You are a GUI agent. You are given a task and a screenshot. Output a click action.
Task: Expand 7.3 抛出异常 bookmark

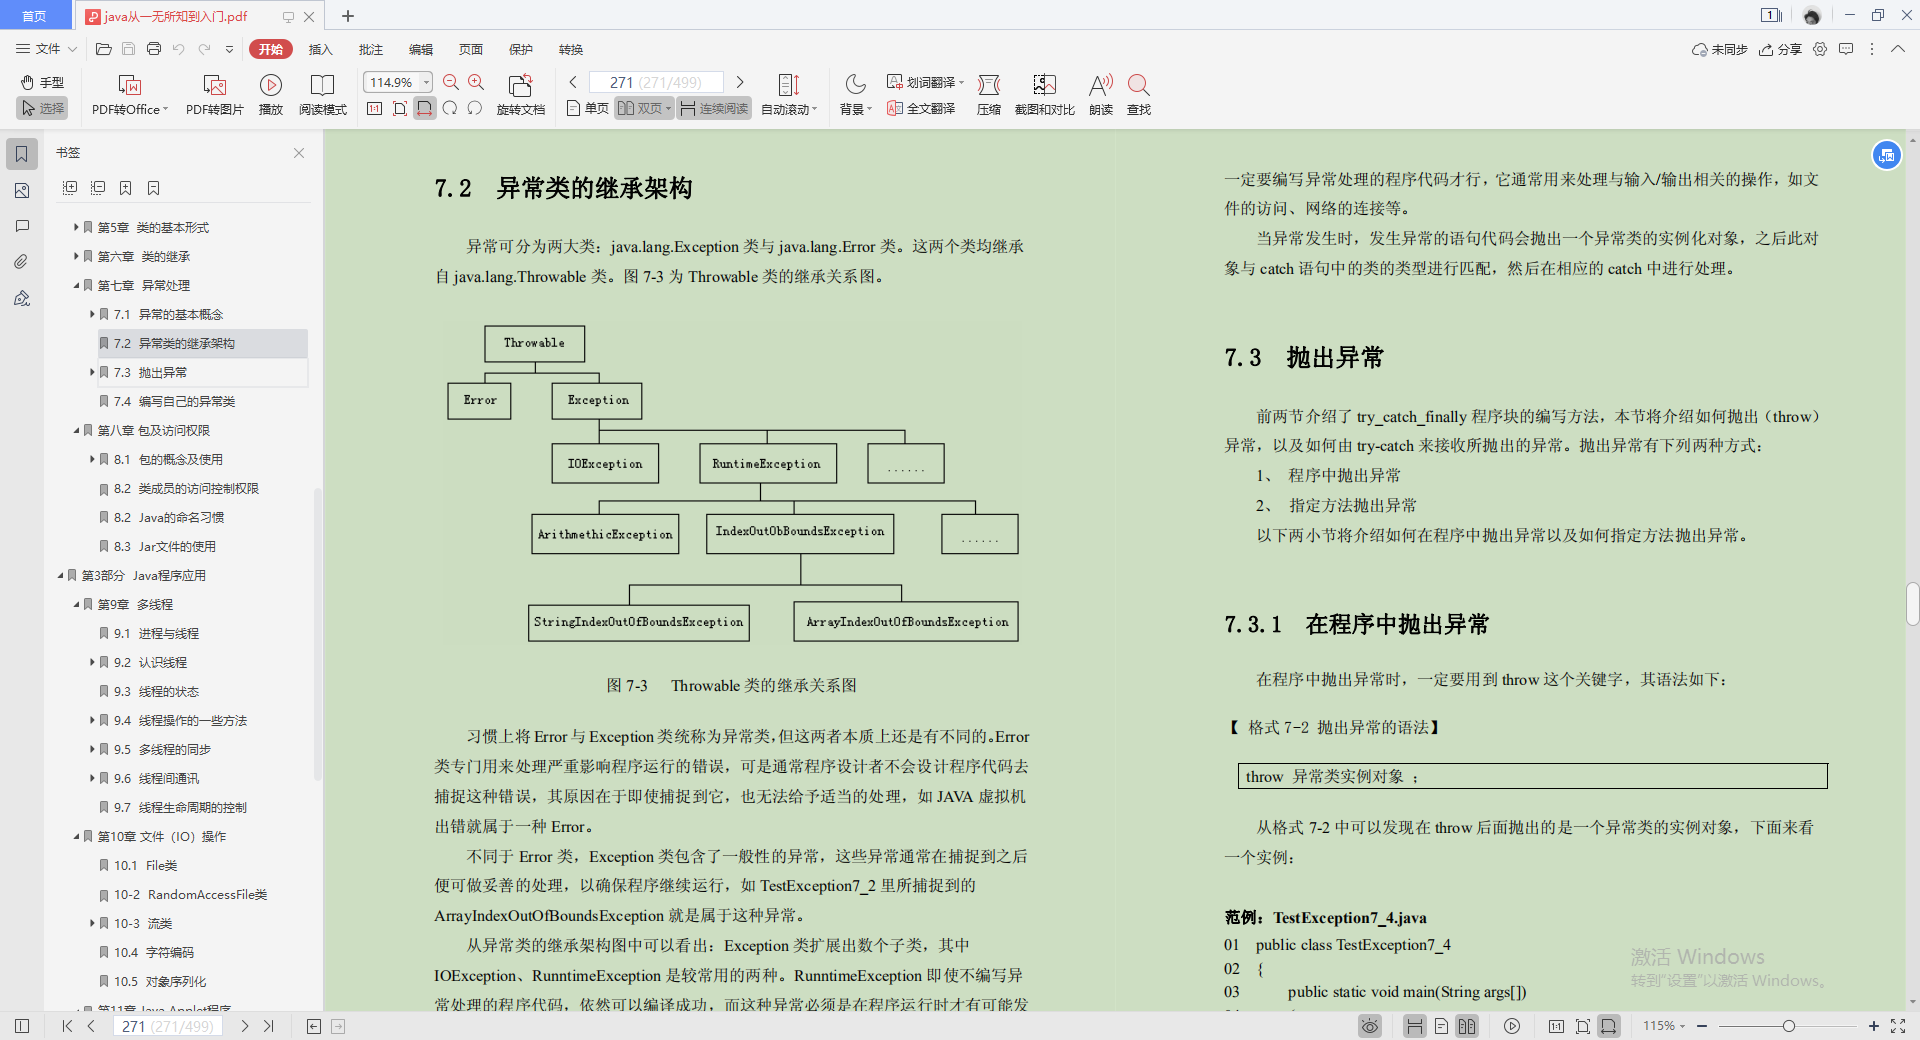coord(92,372)
